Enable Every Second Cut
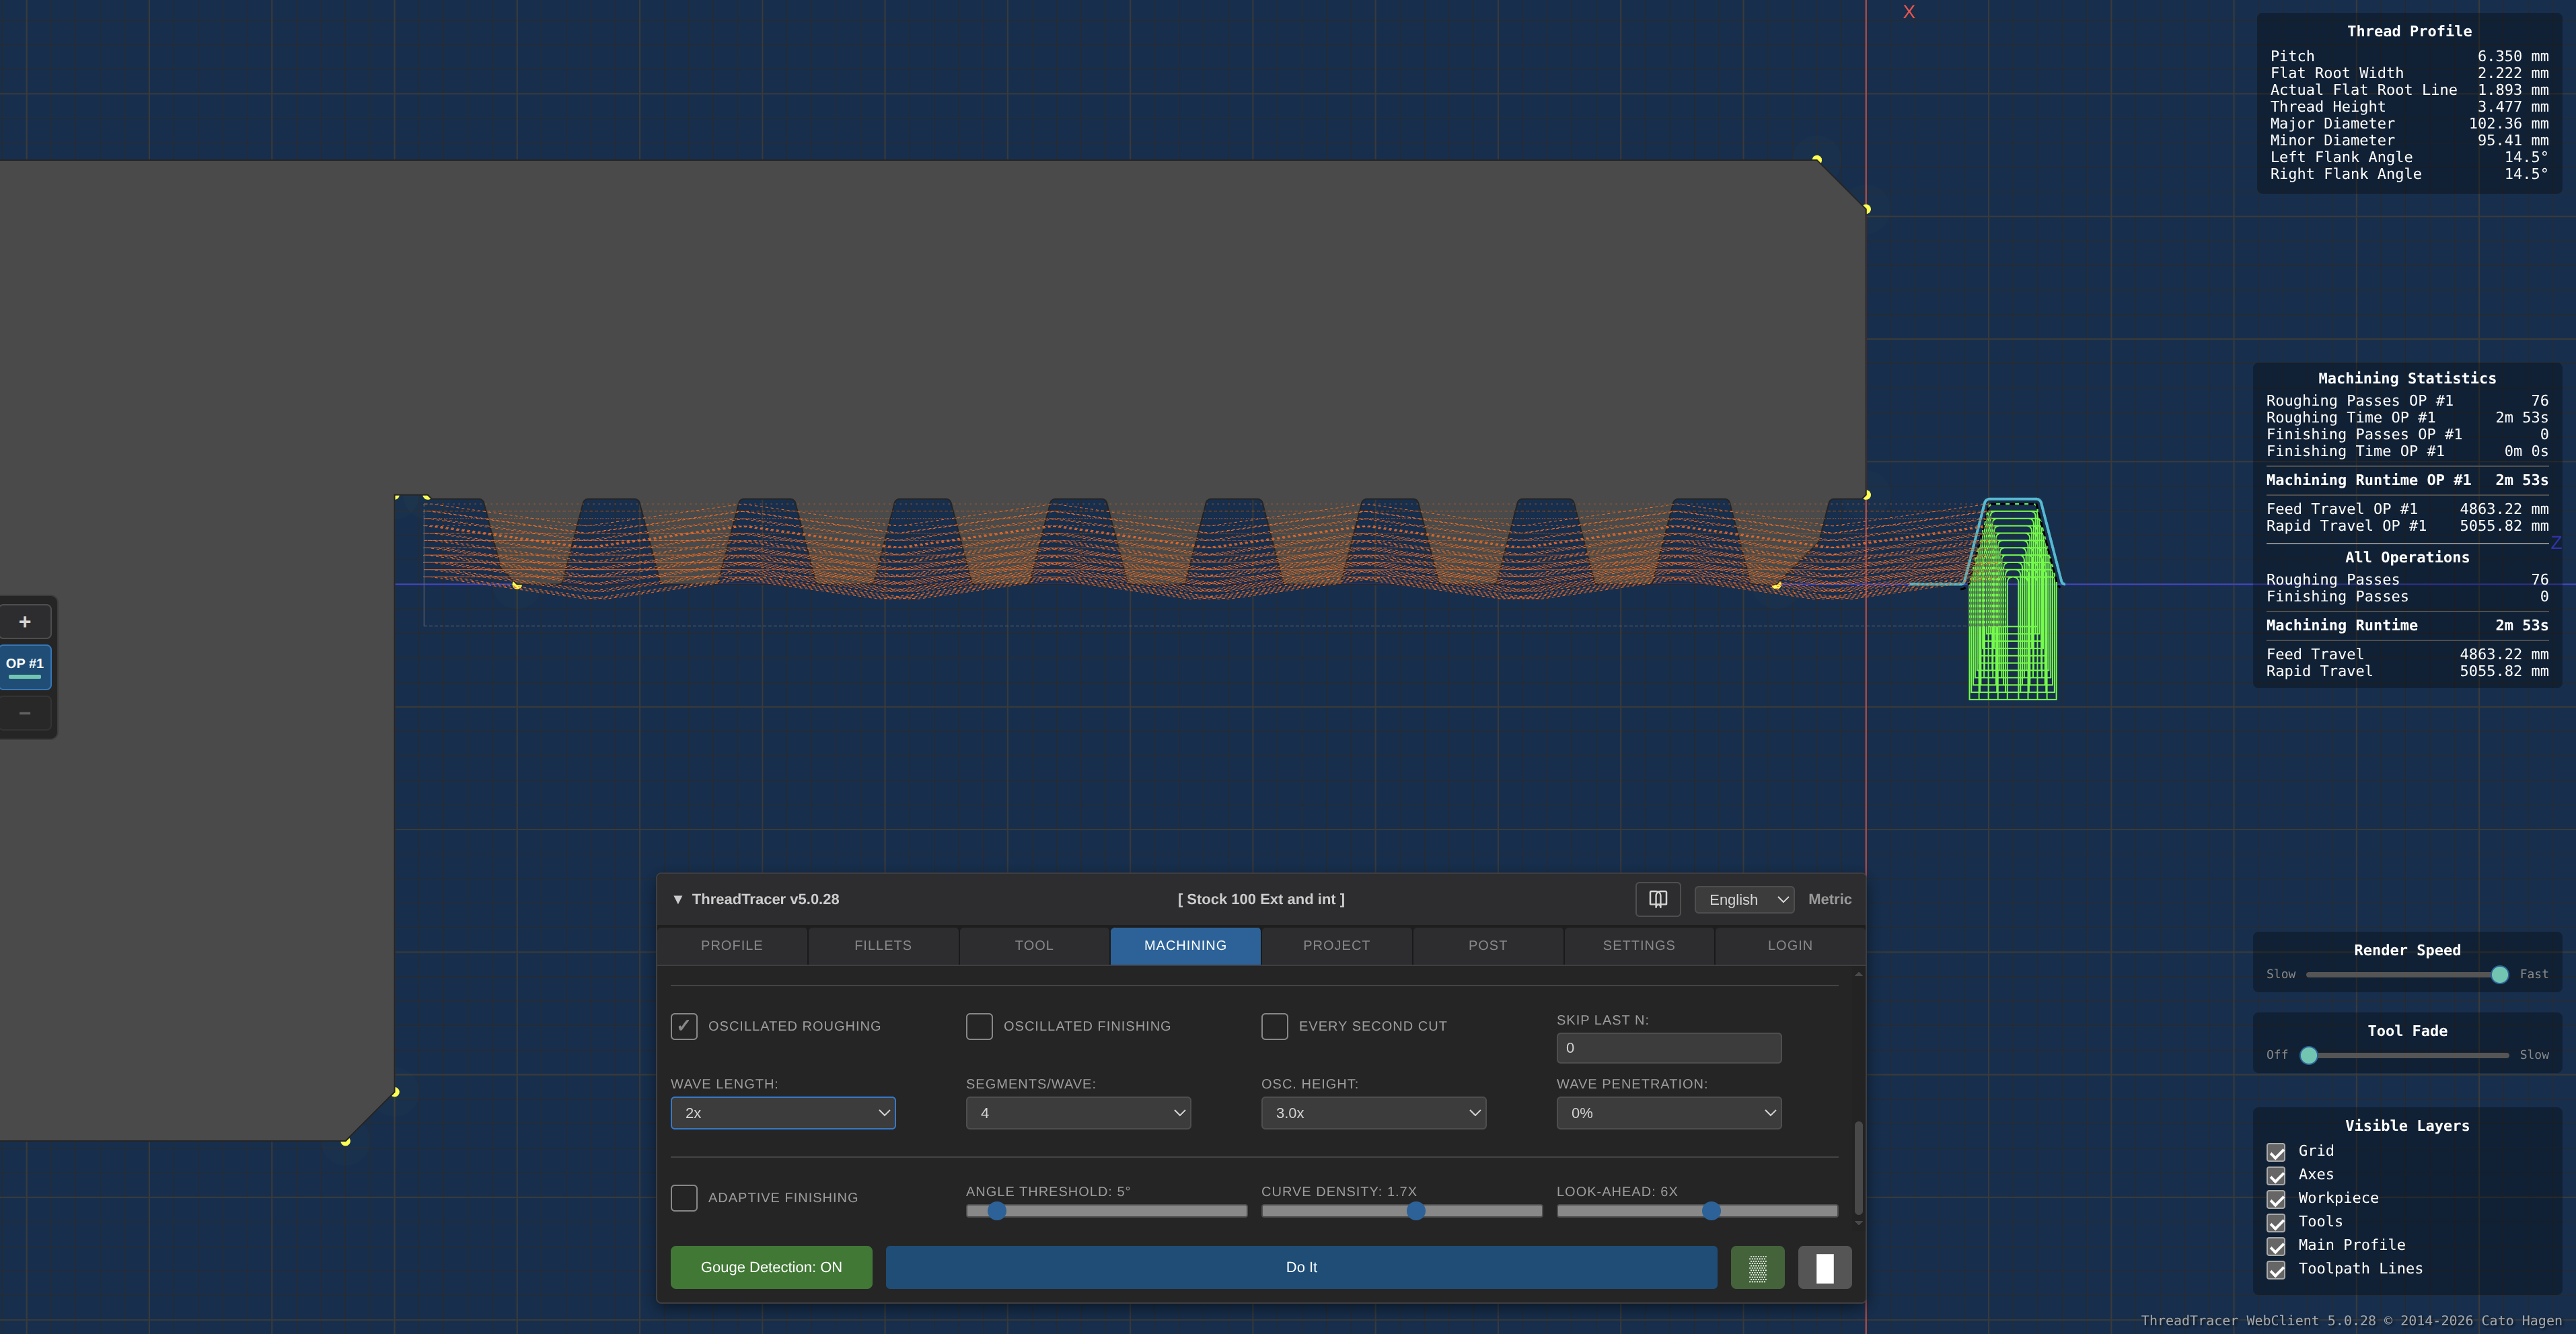The height and width of the screenshot is (1334, 2576). pos(1275,1026)
